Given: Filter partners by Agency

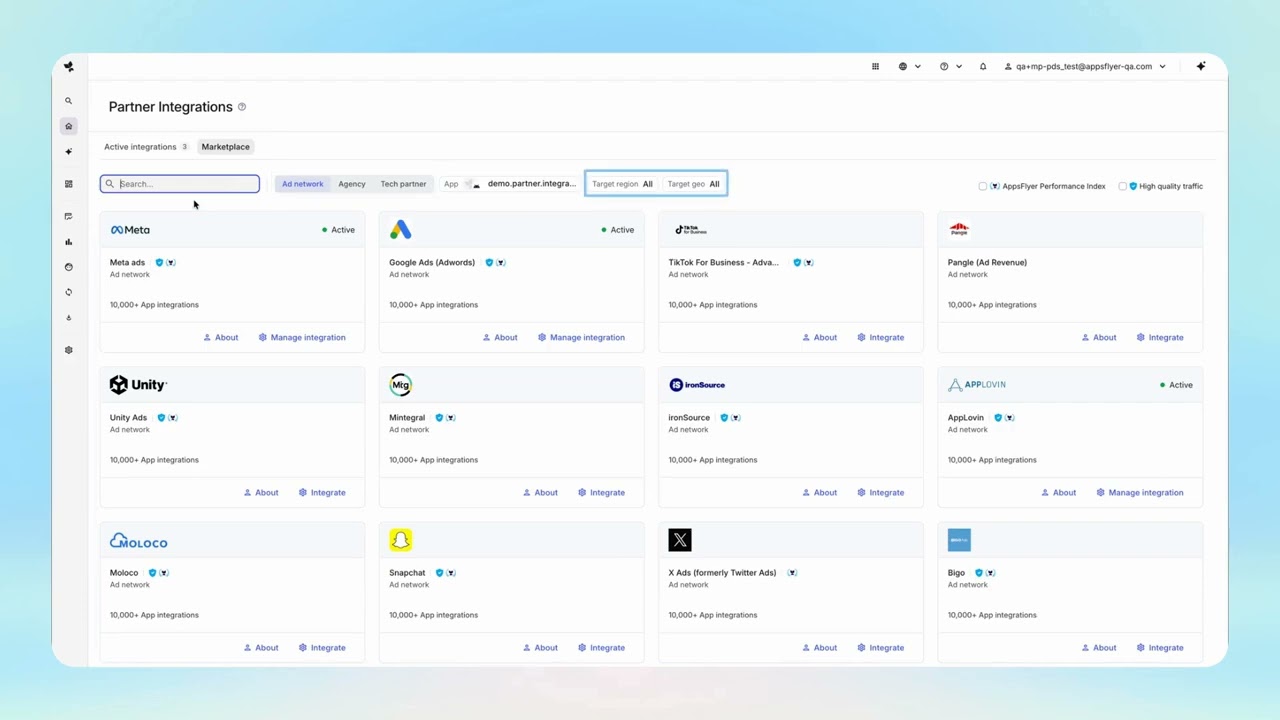Looking at the screenshot, I should [x=352, y=184].
